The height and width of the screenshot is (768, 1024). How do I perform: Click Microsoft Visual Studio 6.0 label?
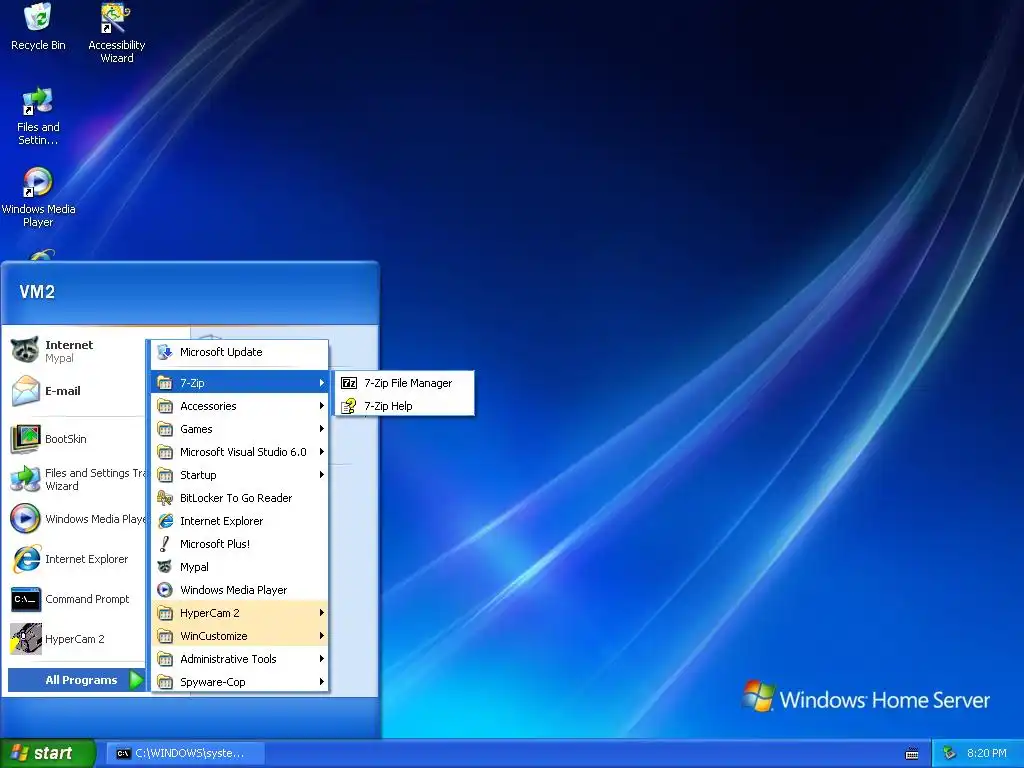pyautogui.click(x=243, y=452)
